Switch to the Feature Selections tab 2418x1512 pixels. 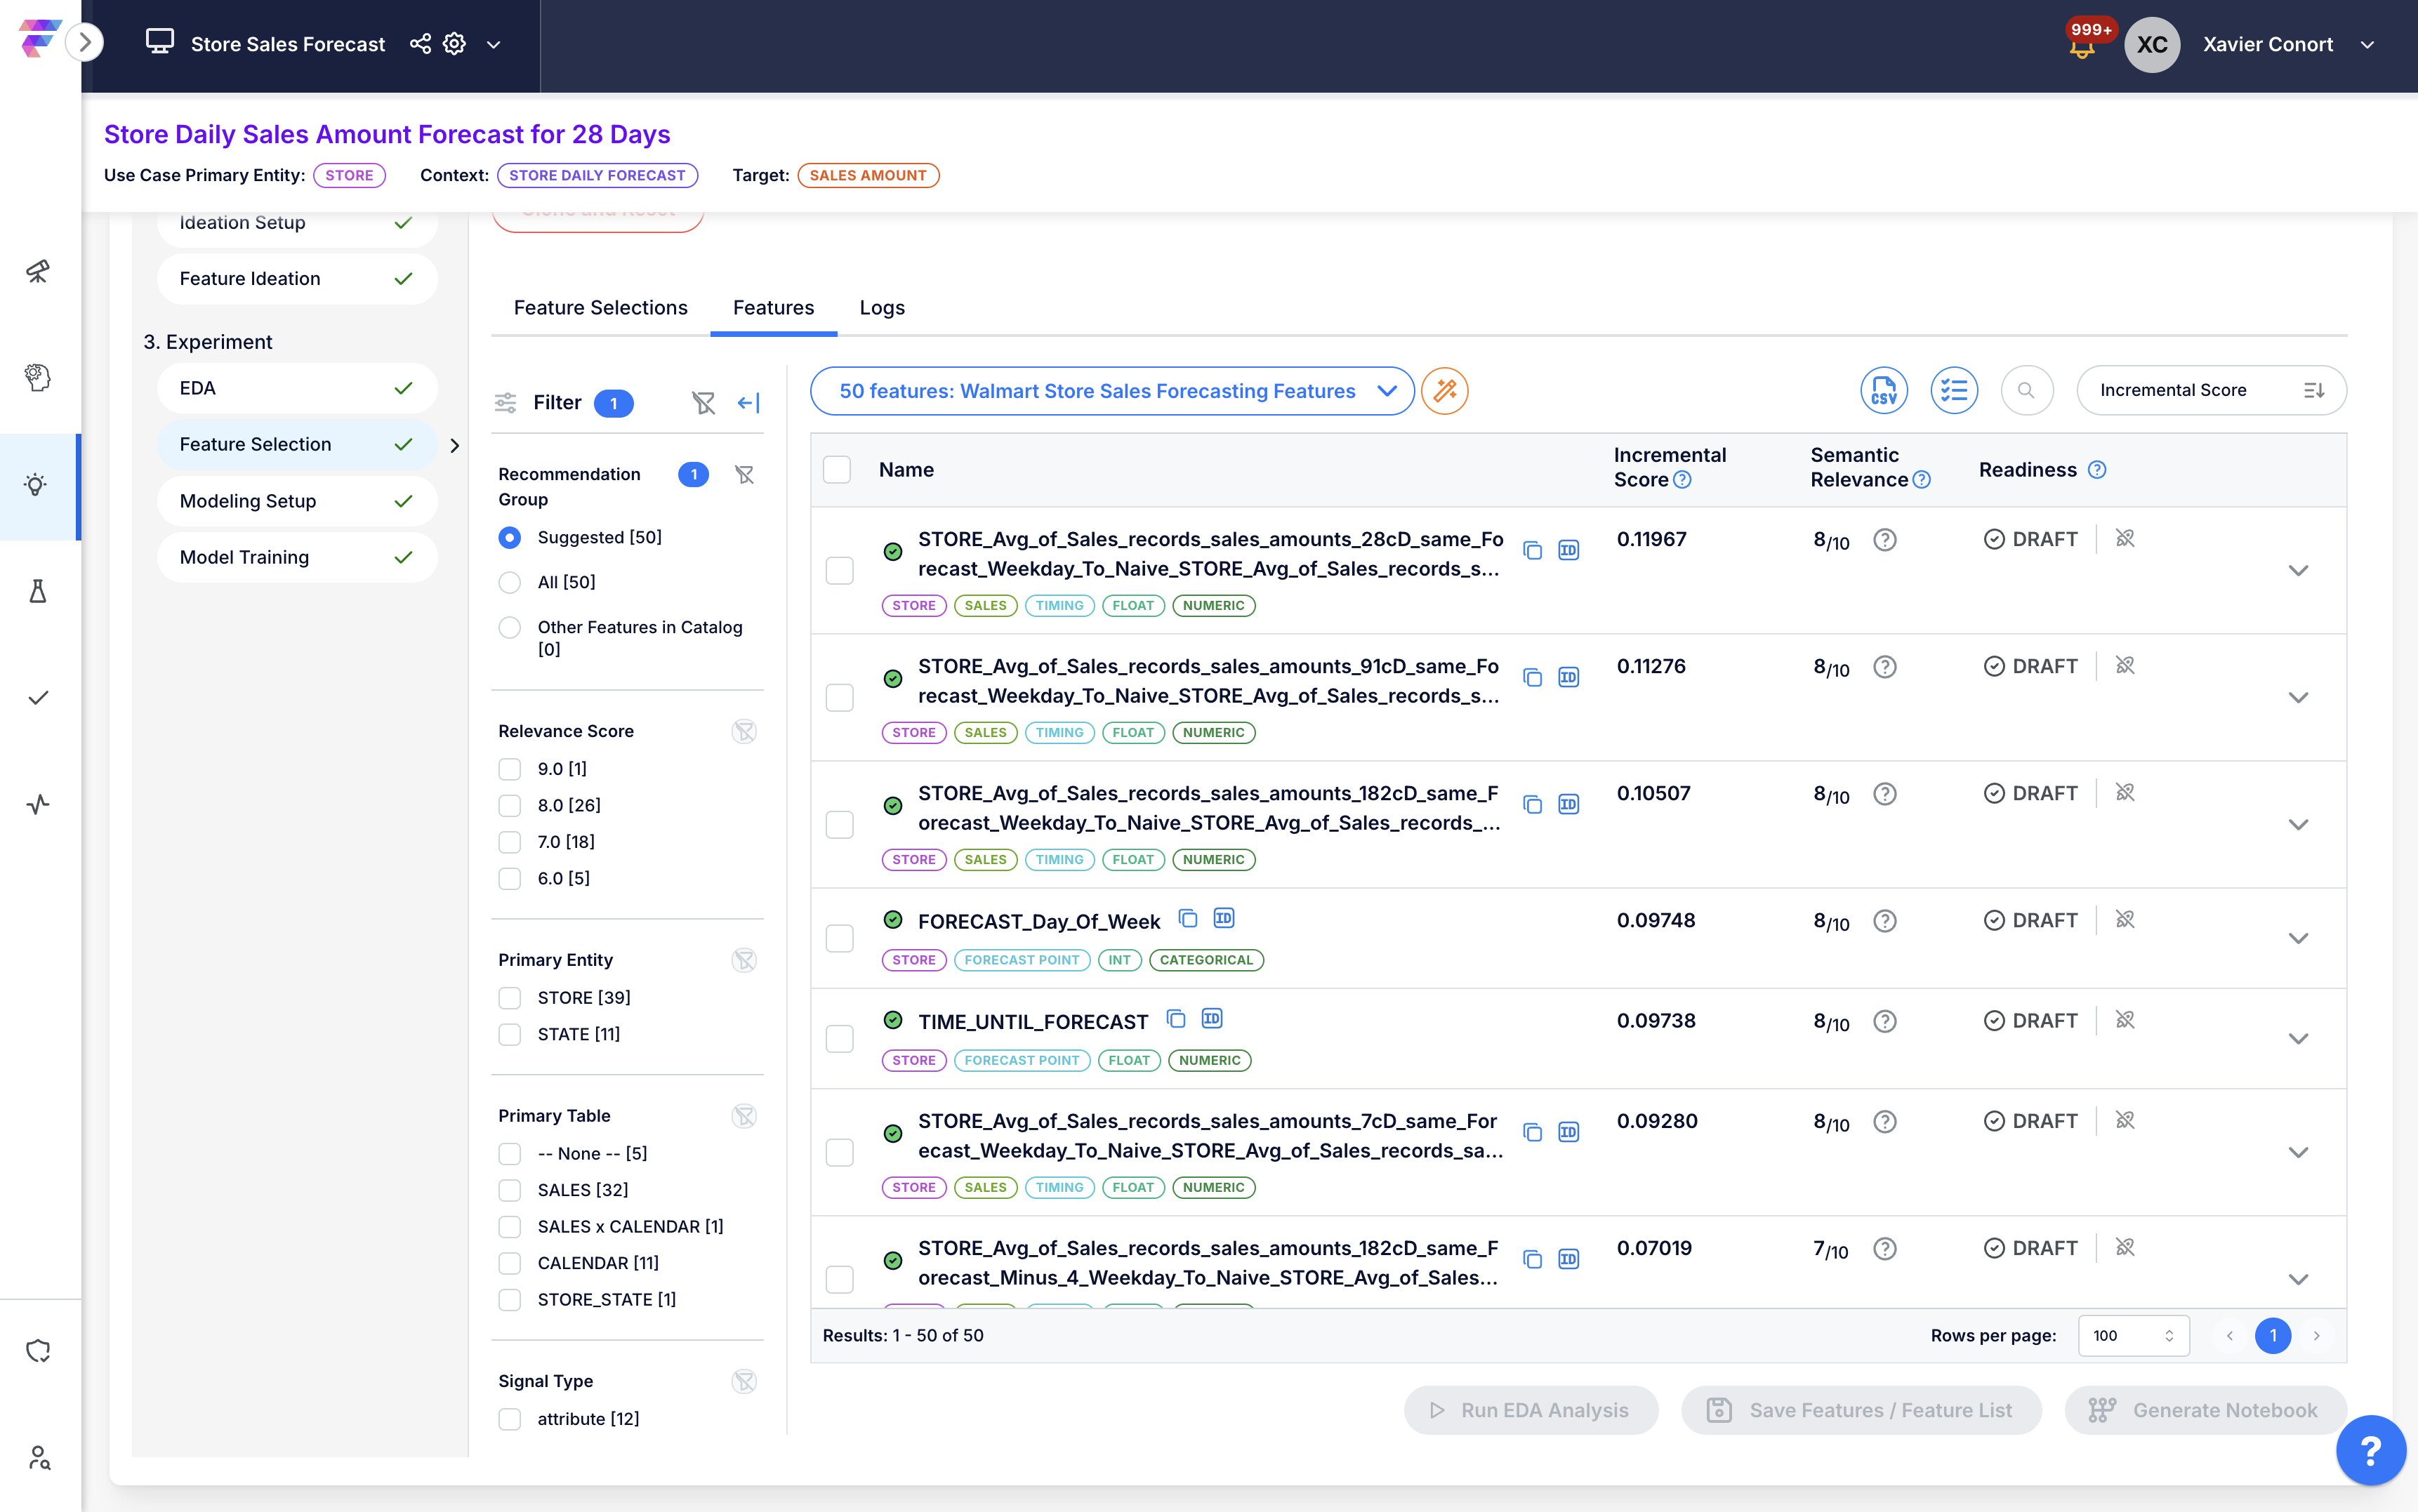pos(600,308)
